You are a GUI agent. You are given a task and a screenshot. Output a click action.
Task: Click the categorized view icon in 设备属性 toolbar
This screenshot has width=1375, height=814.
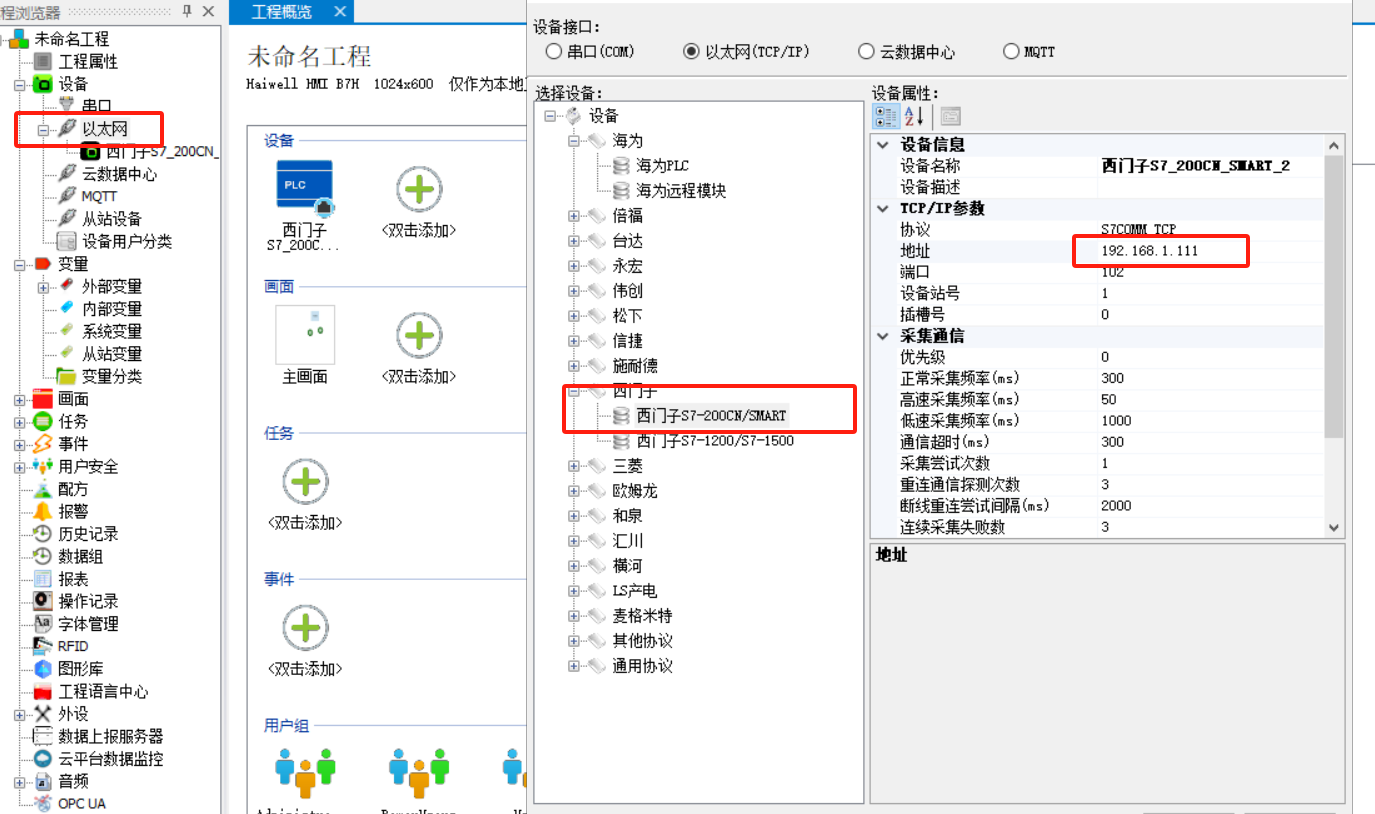886,116
